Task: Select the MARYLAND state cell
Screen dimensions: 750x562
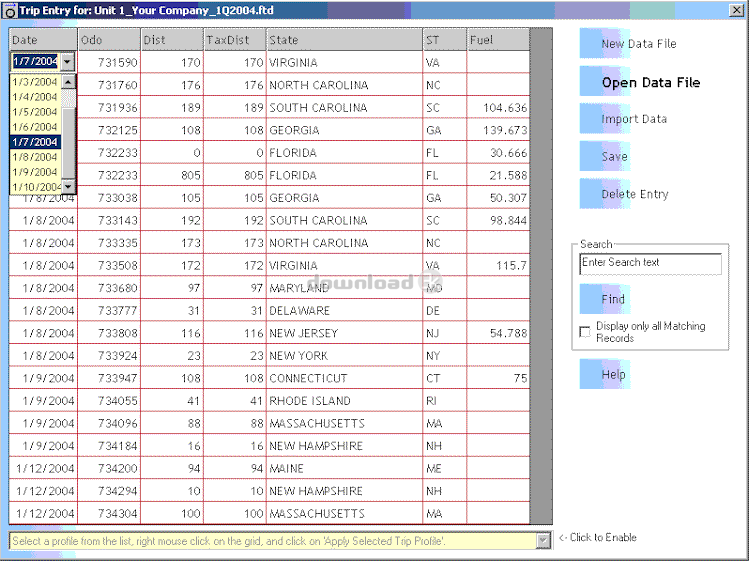Action: [344, 288]
